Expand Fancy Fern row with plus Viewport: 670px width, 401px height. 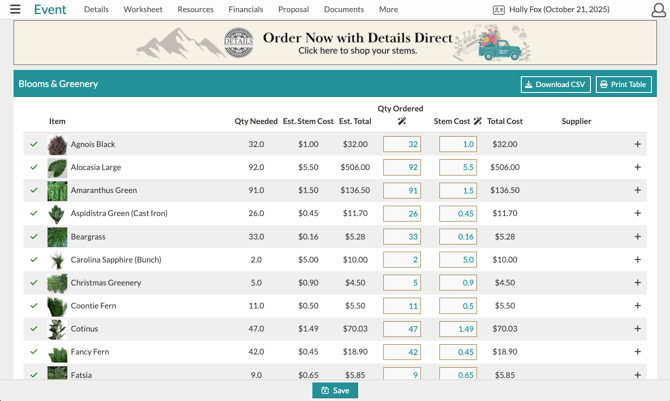click(637, 352)
